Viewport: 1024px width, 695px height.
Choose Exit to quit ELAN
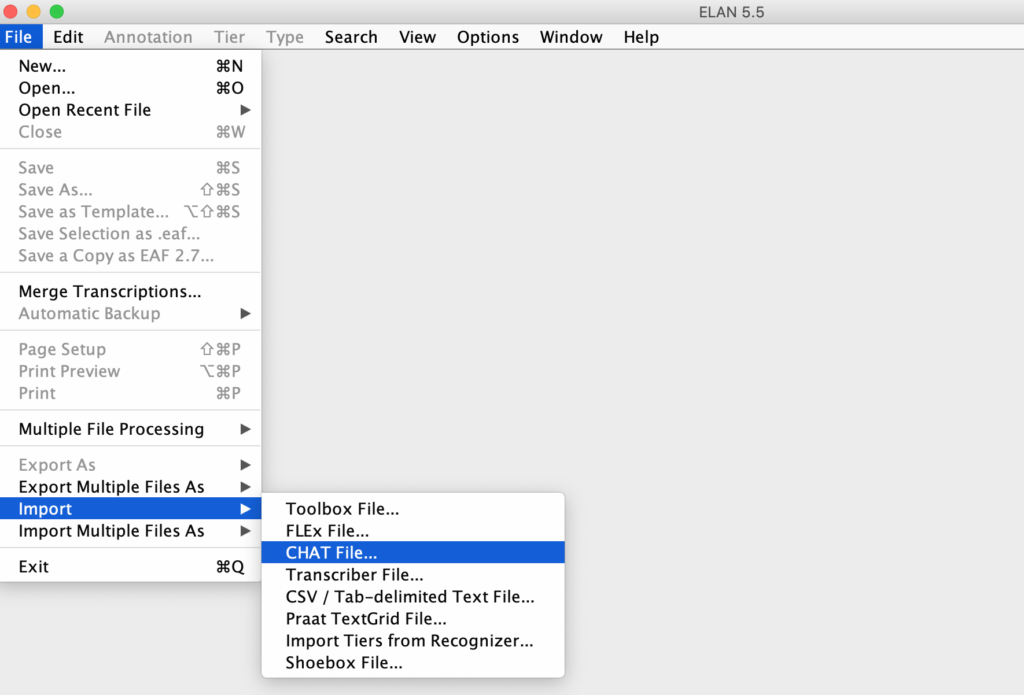131,566
